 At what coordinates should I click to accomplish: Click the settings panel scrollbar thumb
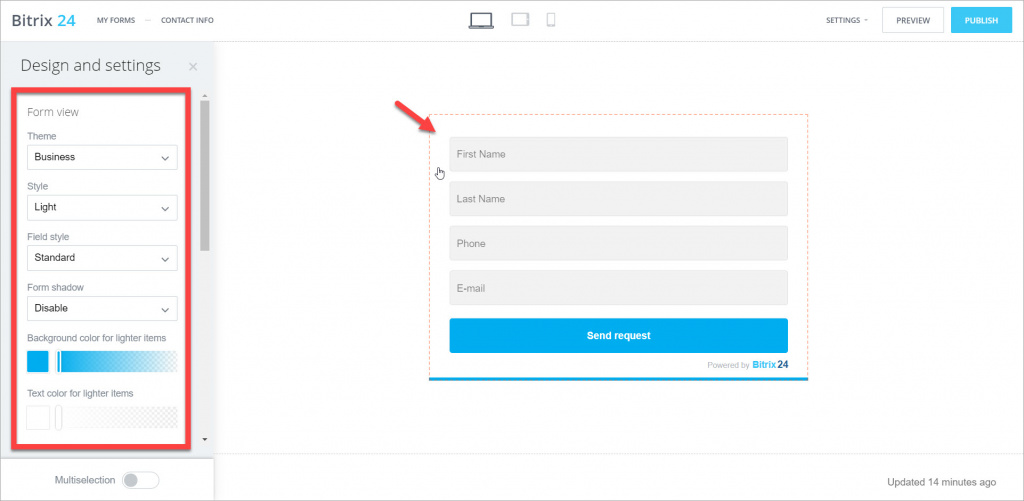pyautogui.click(x=205, y=175)
